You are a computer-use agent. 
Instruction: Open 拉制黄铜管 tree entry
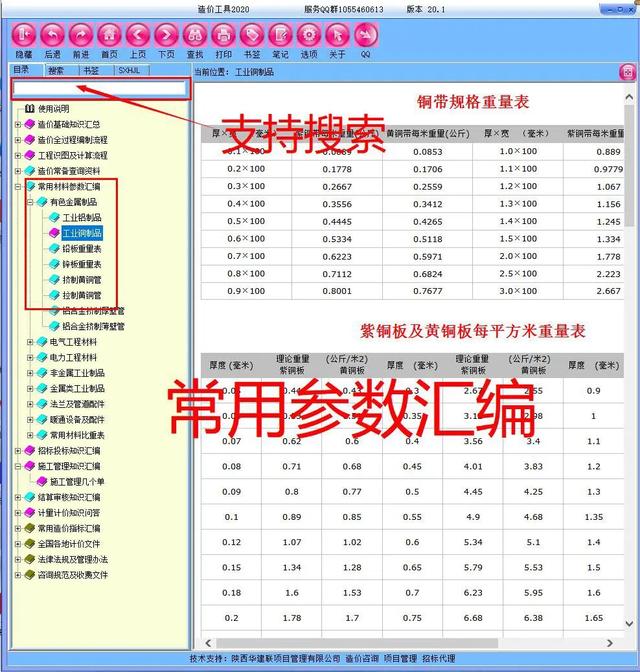tap(82, 295)
